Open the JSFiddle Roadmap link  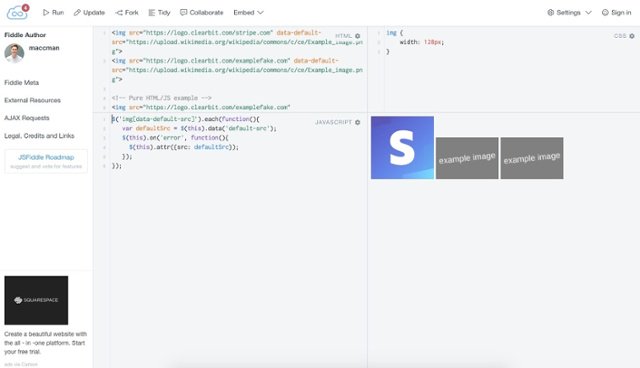(46, 157)
